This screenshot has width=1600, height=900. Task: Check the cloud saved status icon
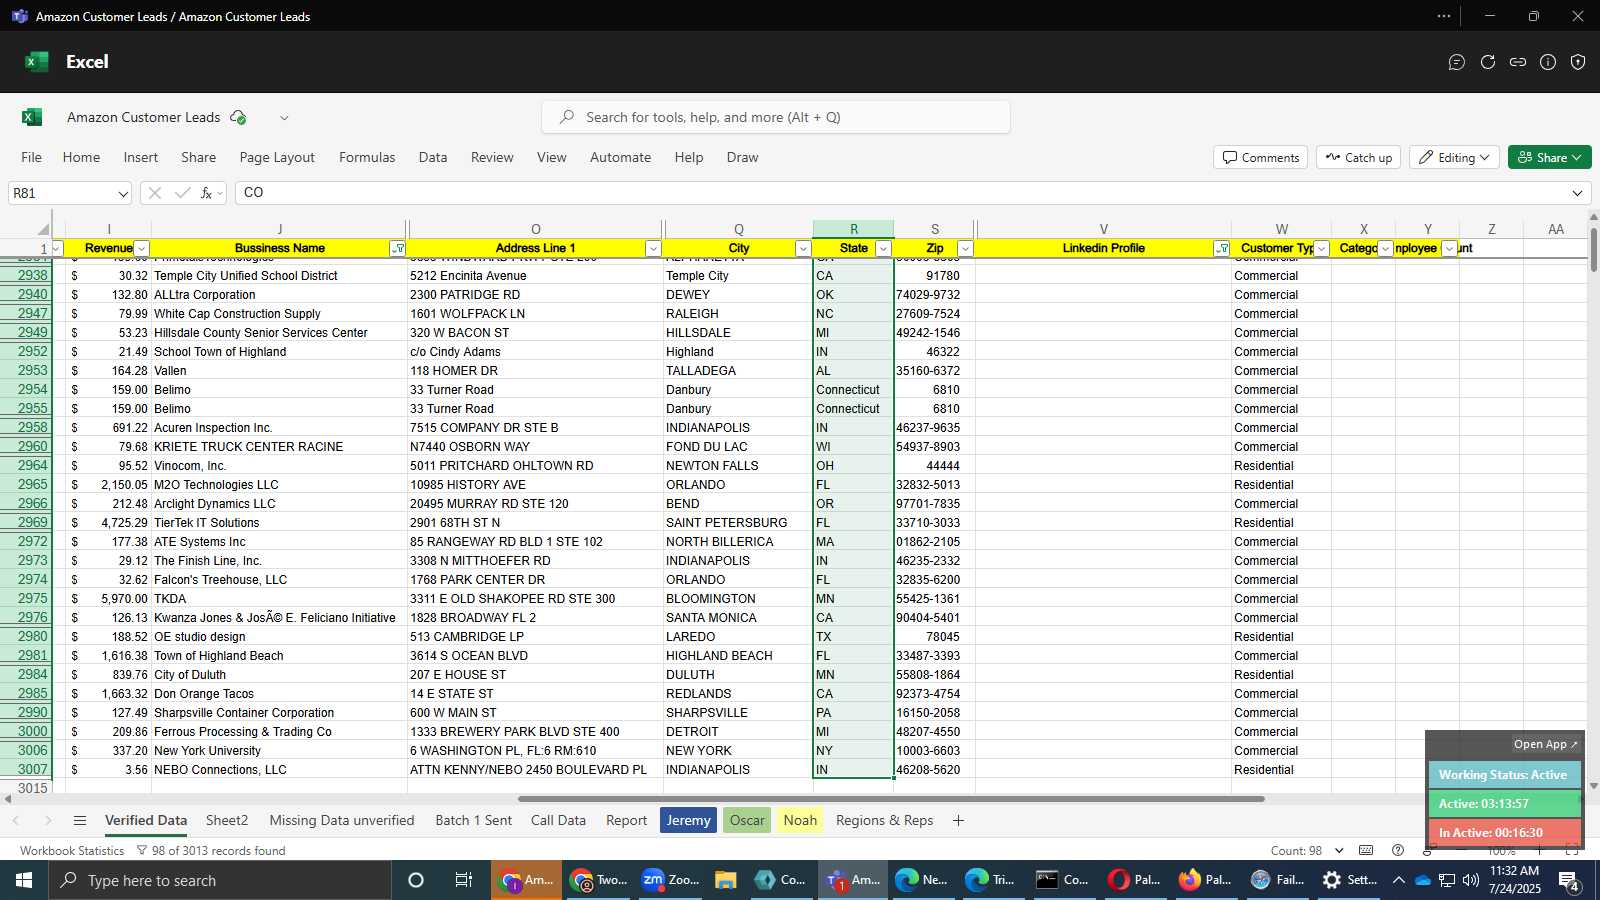pyautogui.click(x=238, y=117)
